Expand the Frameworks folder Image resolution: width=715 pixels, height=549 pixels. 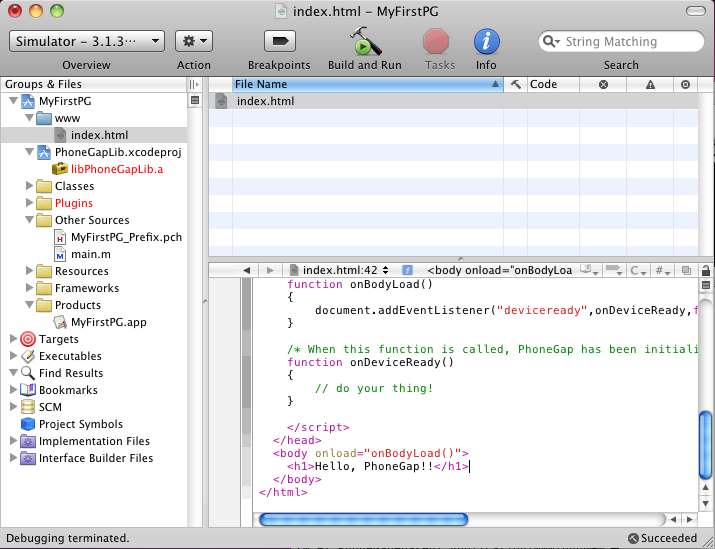[x=30, y=288]
